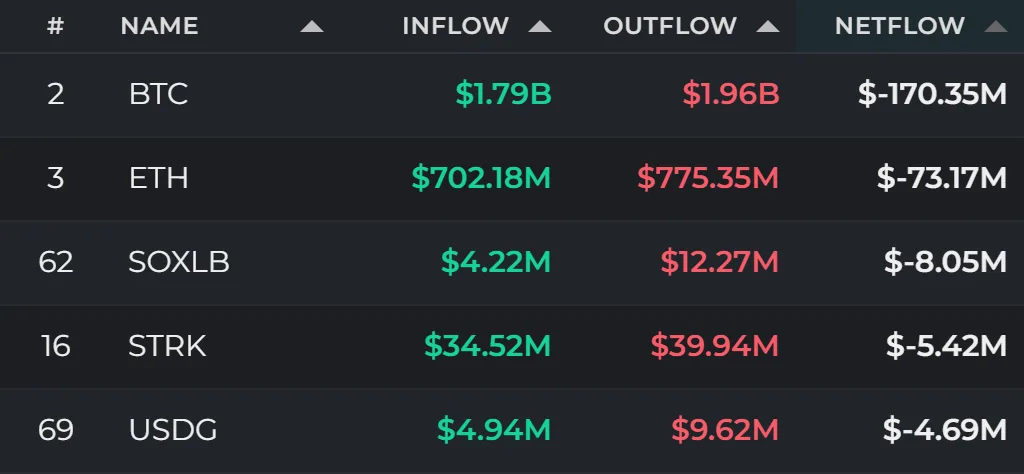Click USDG outflow value $9.62M
The height and width of the screenshot is (474, 1024).
tap(725, 430)
